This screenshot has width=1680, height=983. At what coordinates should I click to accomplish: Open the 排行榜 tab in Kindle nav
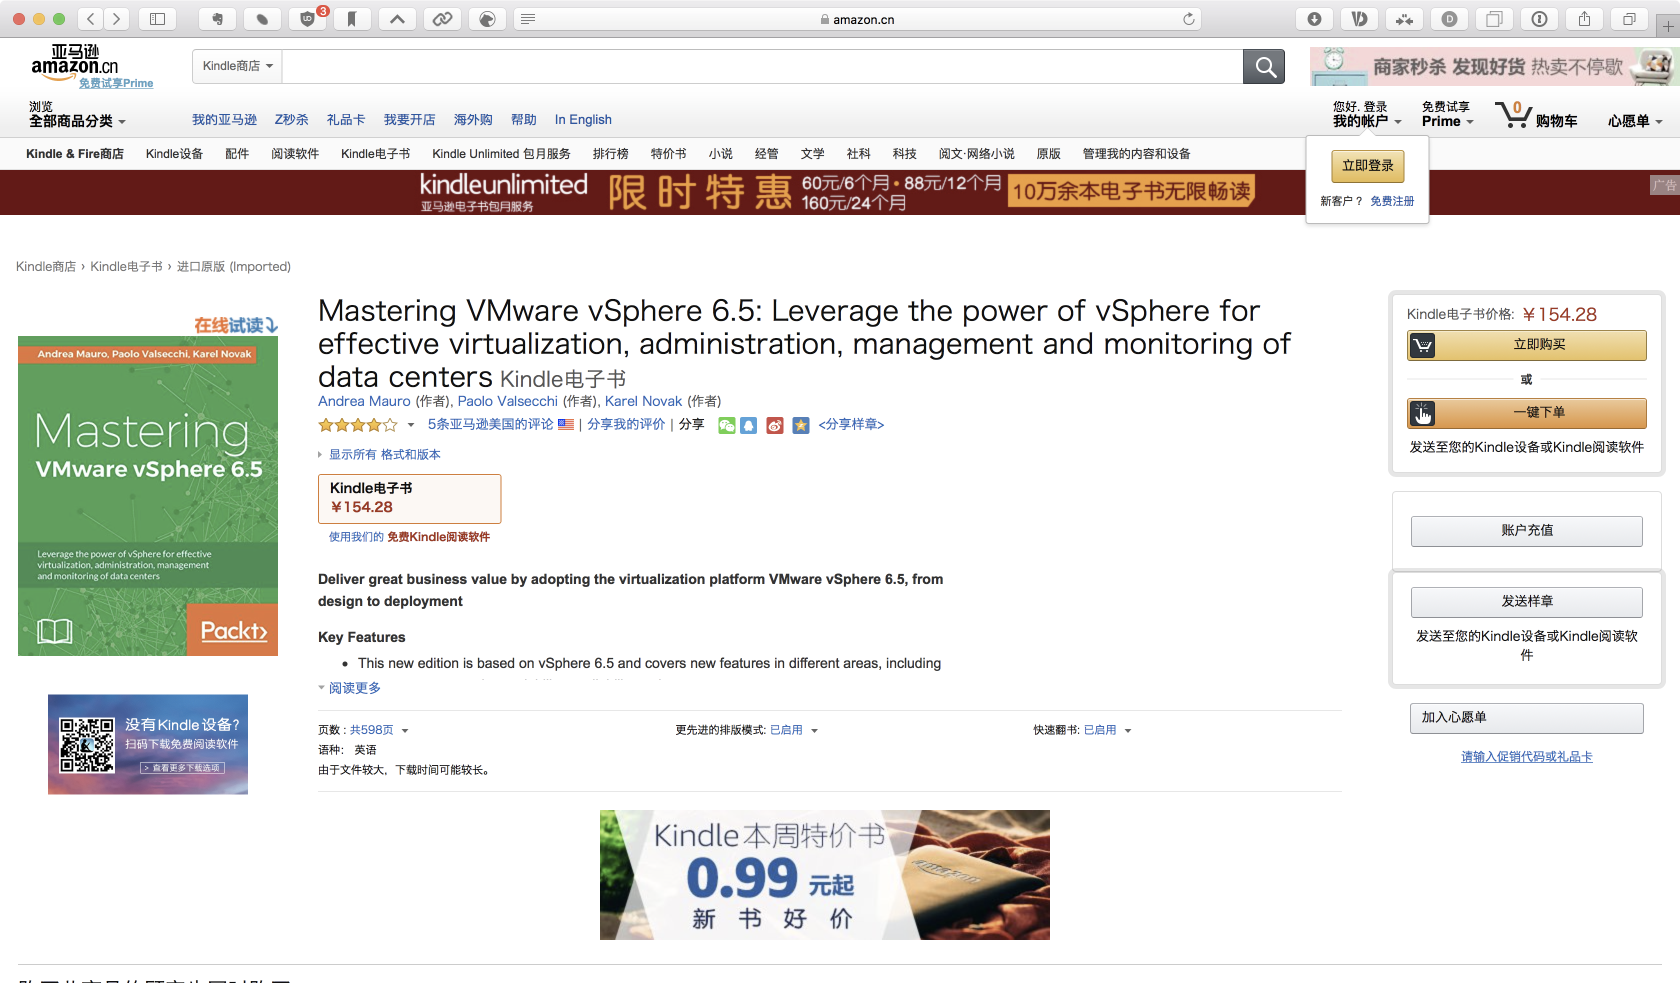coord(610,153)
